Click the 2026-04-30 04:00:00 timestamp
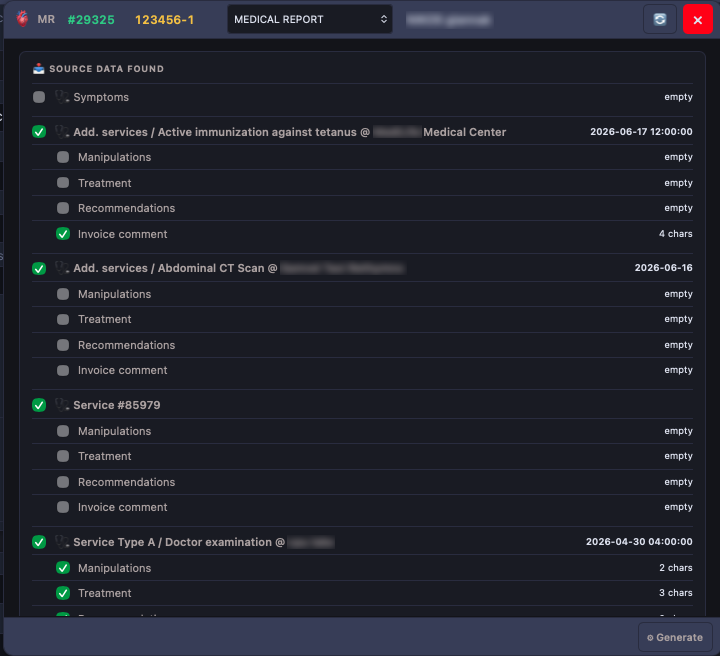Screen dimensions: 720x656 [x=639, y=542]
